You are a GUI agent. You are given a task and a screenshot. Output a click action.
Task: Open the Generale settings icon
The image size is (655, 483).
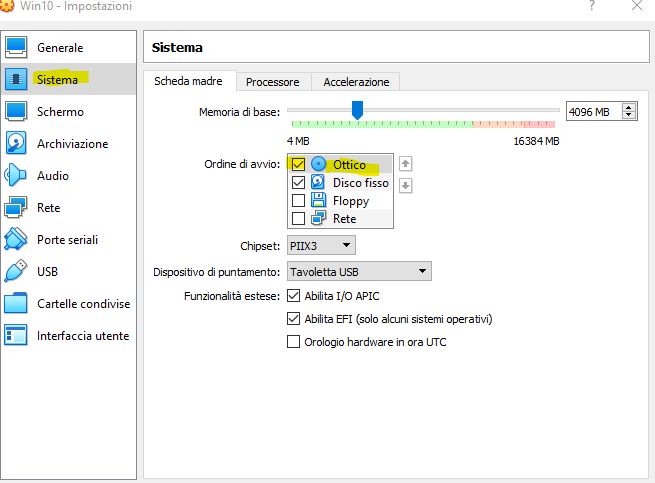[x=16, y=47]
